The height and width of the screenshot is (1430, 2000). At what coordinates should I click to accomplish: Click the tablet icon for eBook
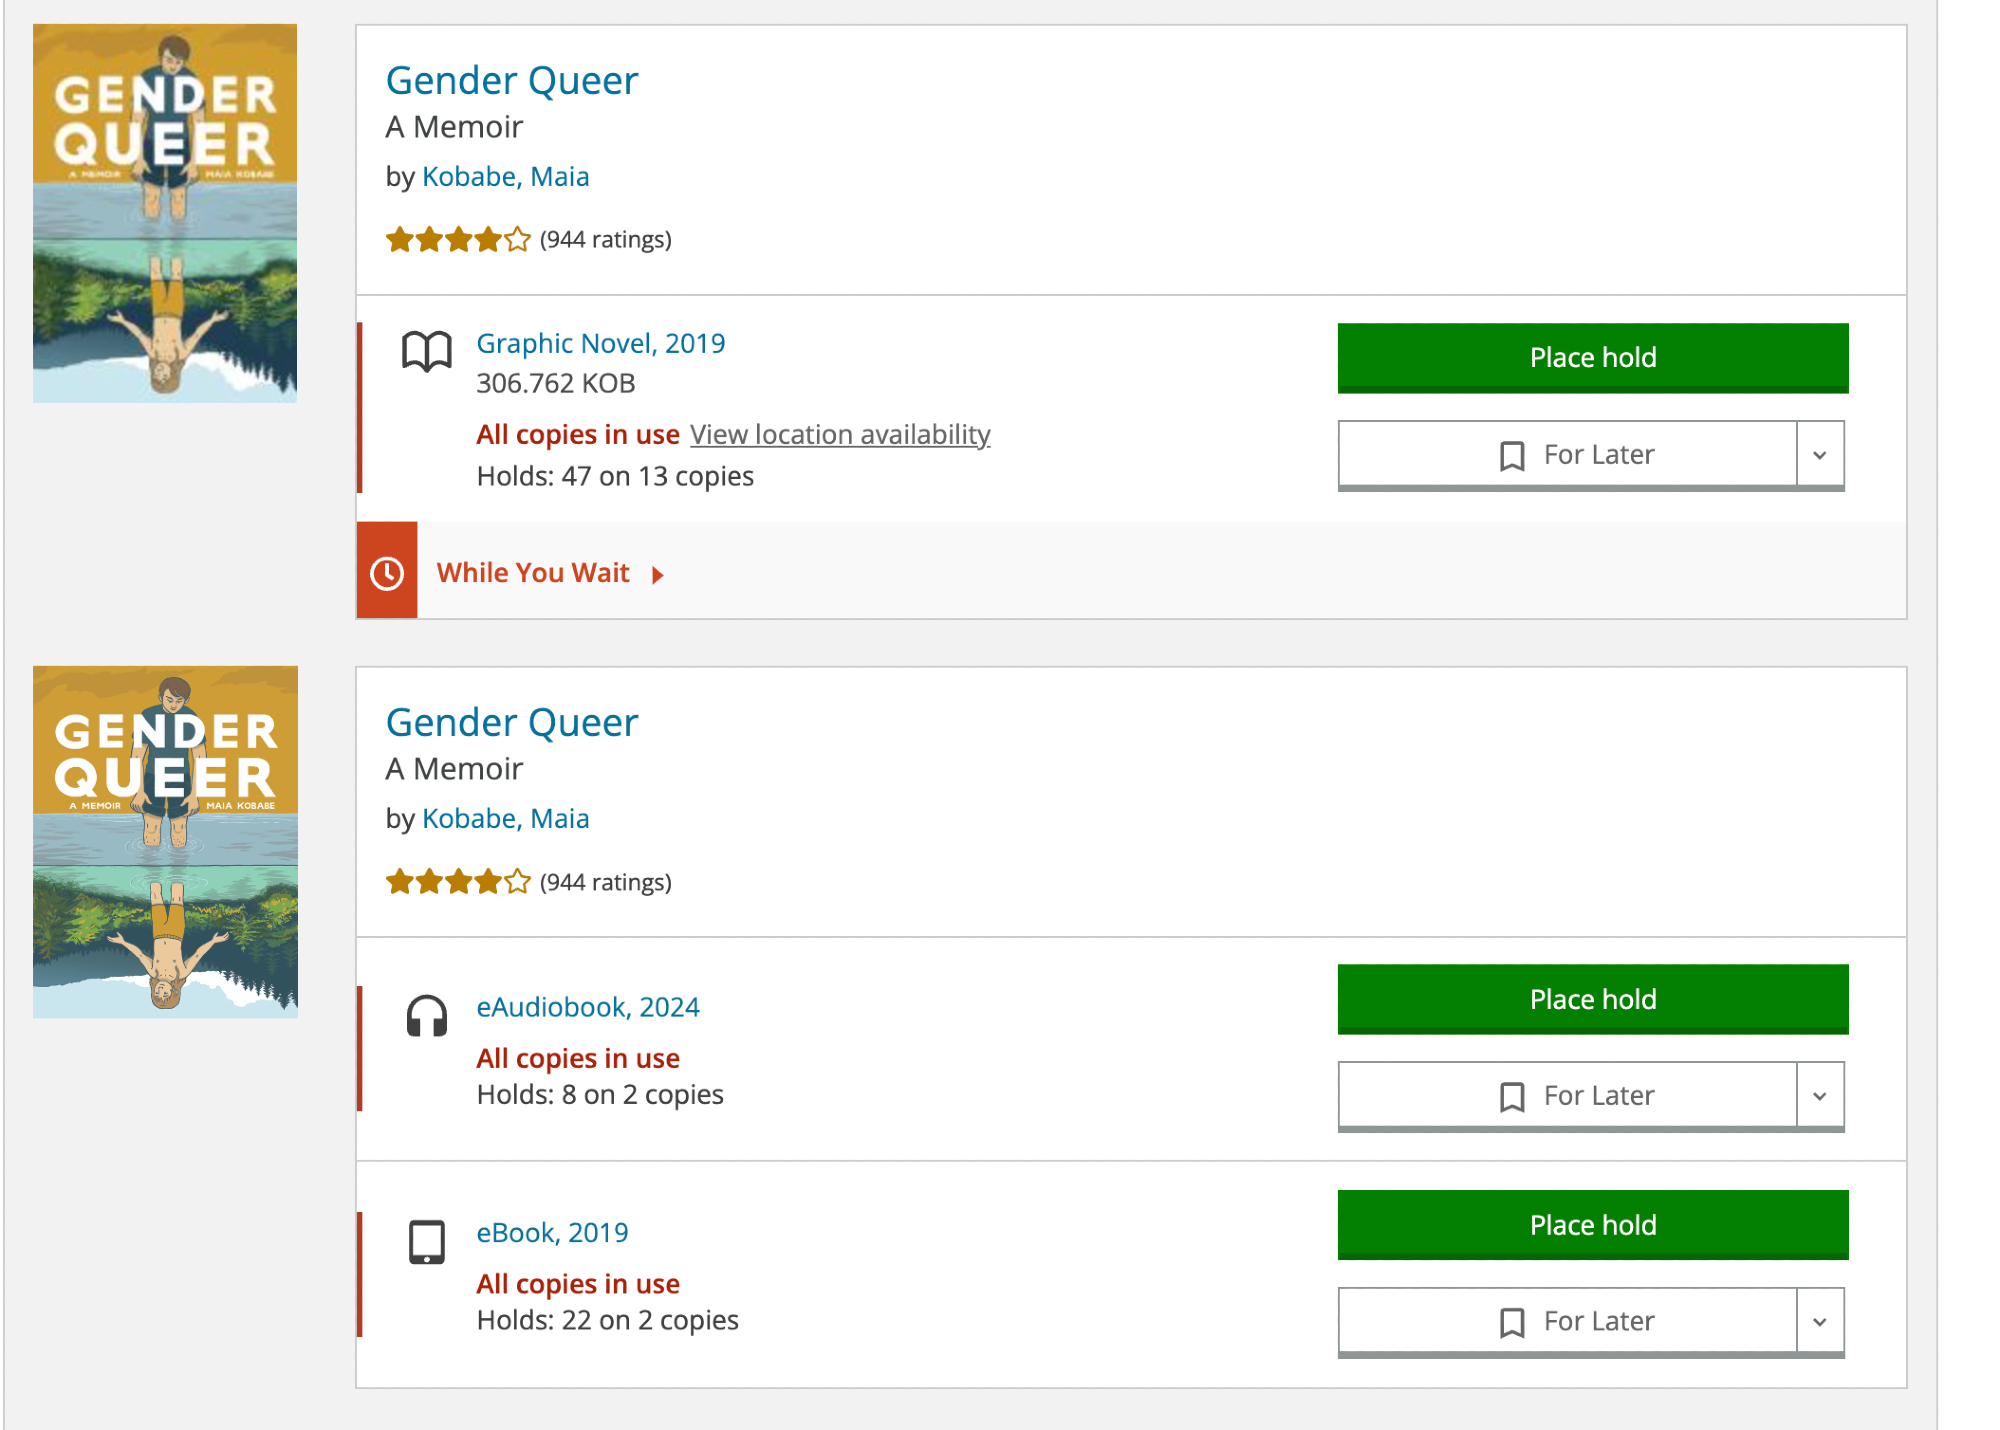click(427, 1242)
